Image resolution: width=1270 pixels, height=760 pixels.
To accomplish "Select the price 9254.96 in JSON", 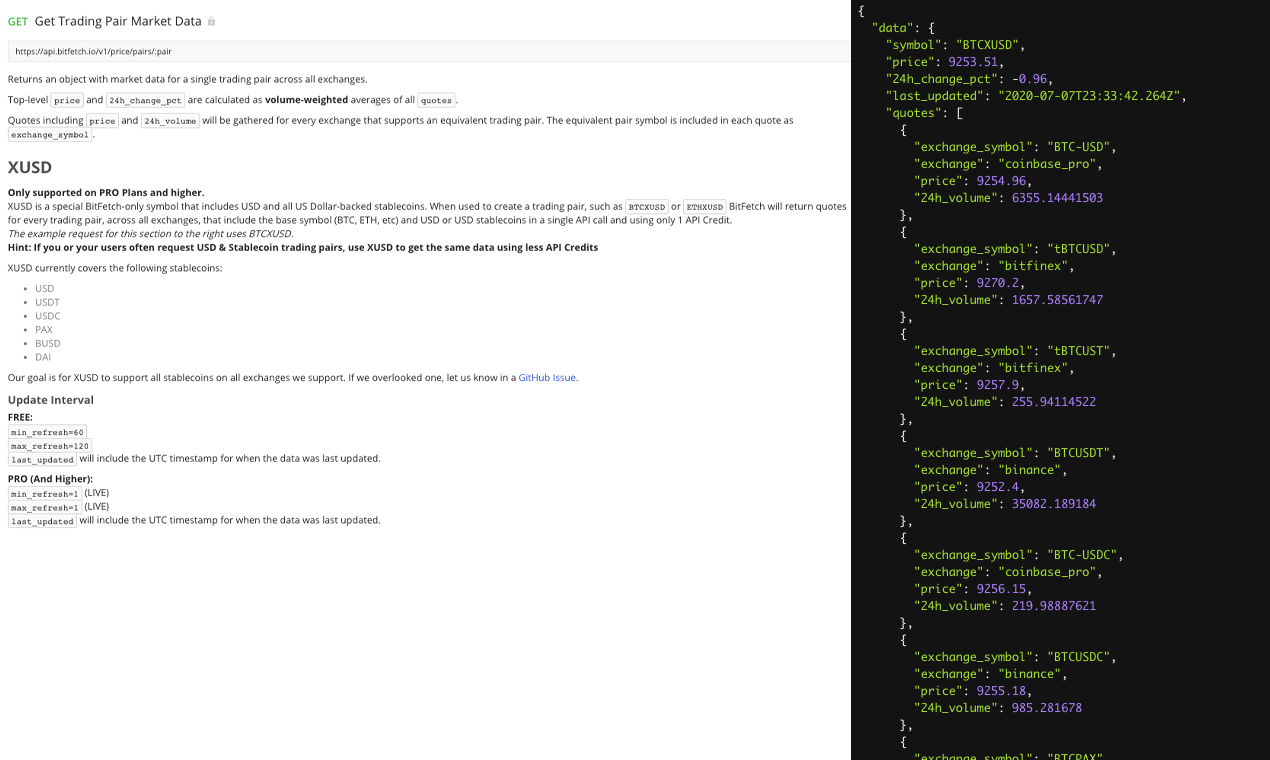I will pos(1004,181).
